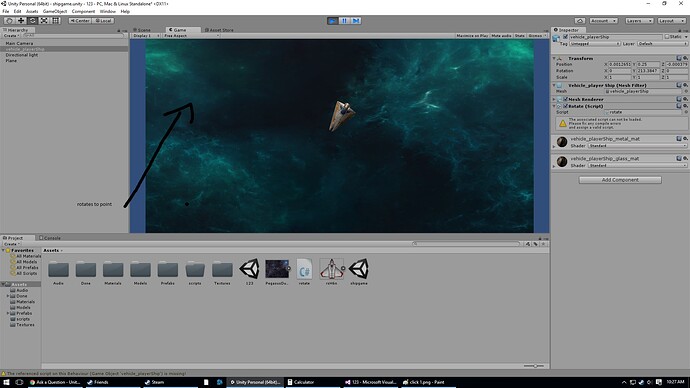Image resolution: width=690 pixels, height=388 pixels.
Task: Pause the game playback
Action: 344,21
